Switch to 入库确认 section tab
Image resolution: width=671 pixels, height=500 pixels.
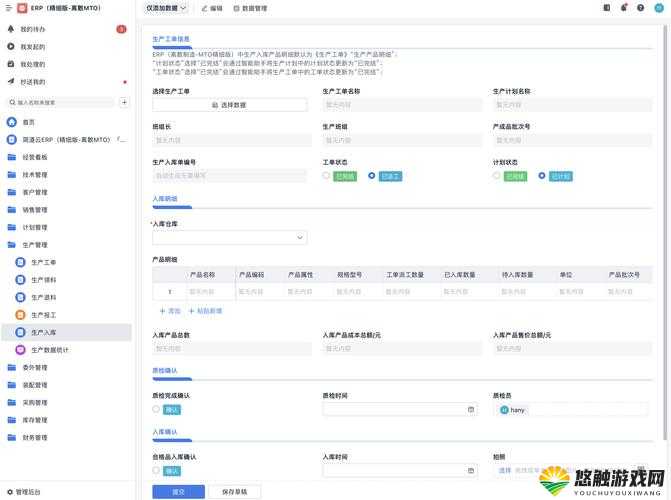pyautogui.click(x=165, y=432)
